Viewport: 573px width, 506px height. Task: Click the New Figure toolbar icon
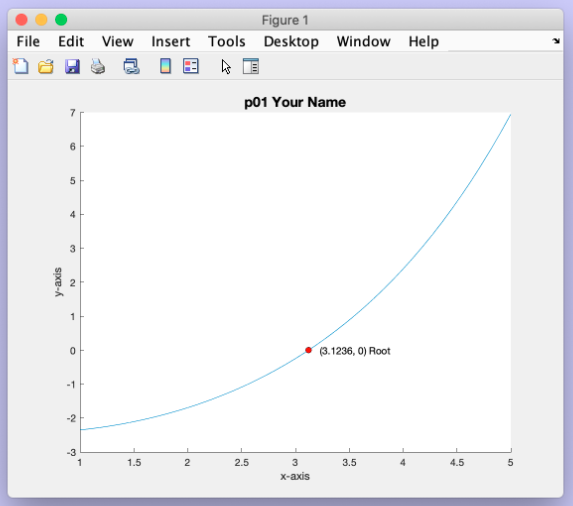pyautogui.click(x=20, y=66)
